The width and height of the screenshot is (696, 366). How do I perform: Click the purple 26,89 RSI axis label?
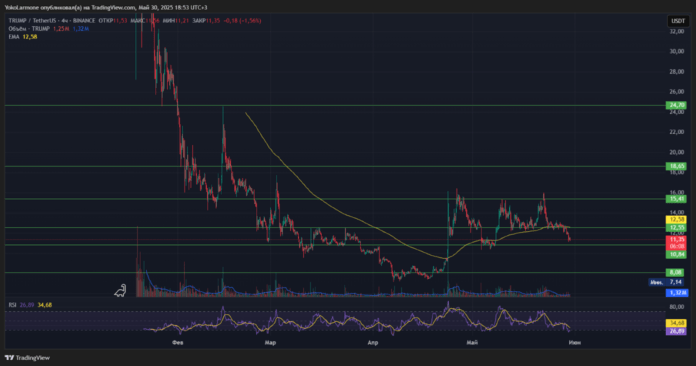click(x=676, y=331)
